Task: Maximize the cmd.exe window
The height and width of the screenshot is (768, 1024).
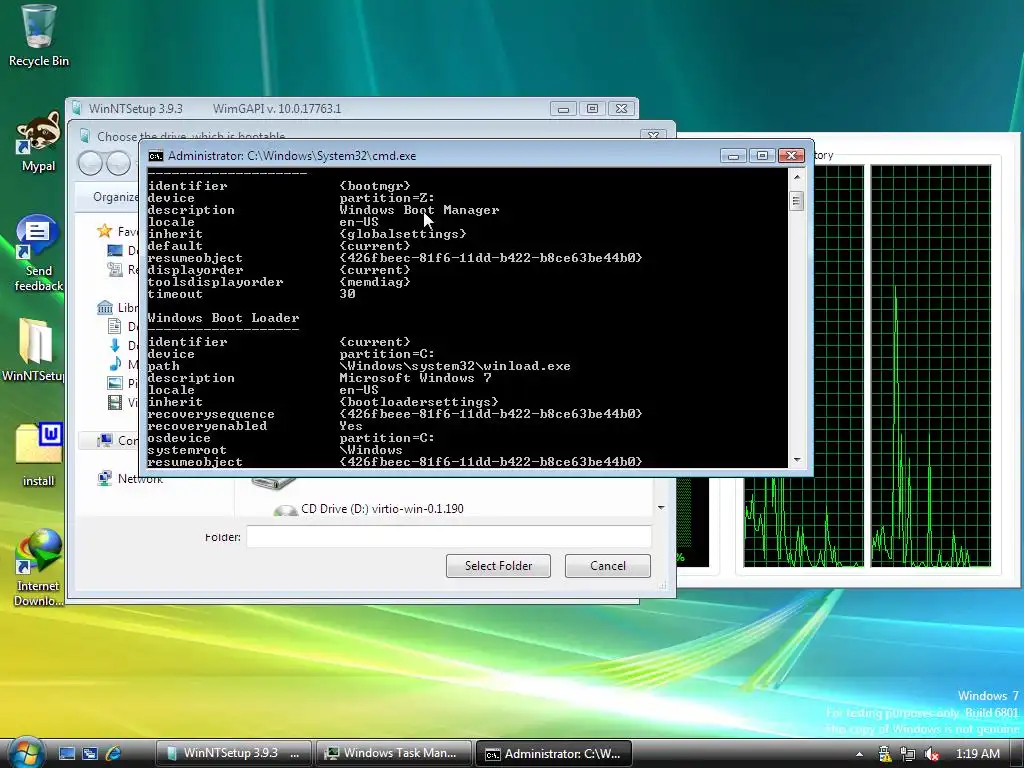Action: pyautogui.click(x=762, y=155)
